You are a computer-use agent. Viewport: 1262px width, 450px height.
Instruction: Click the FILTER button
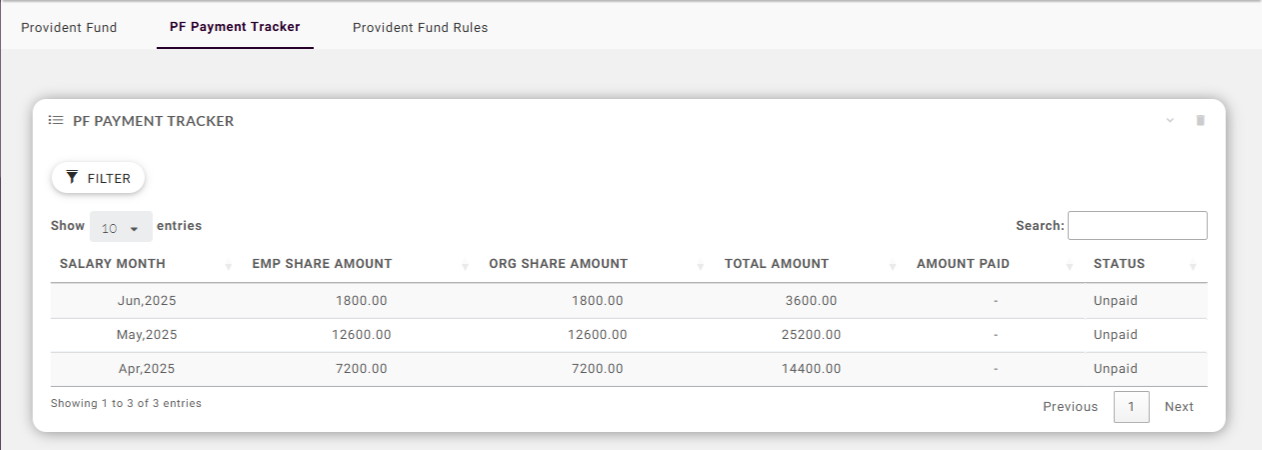pos(98,178)
